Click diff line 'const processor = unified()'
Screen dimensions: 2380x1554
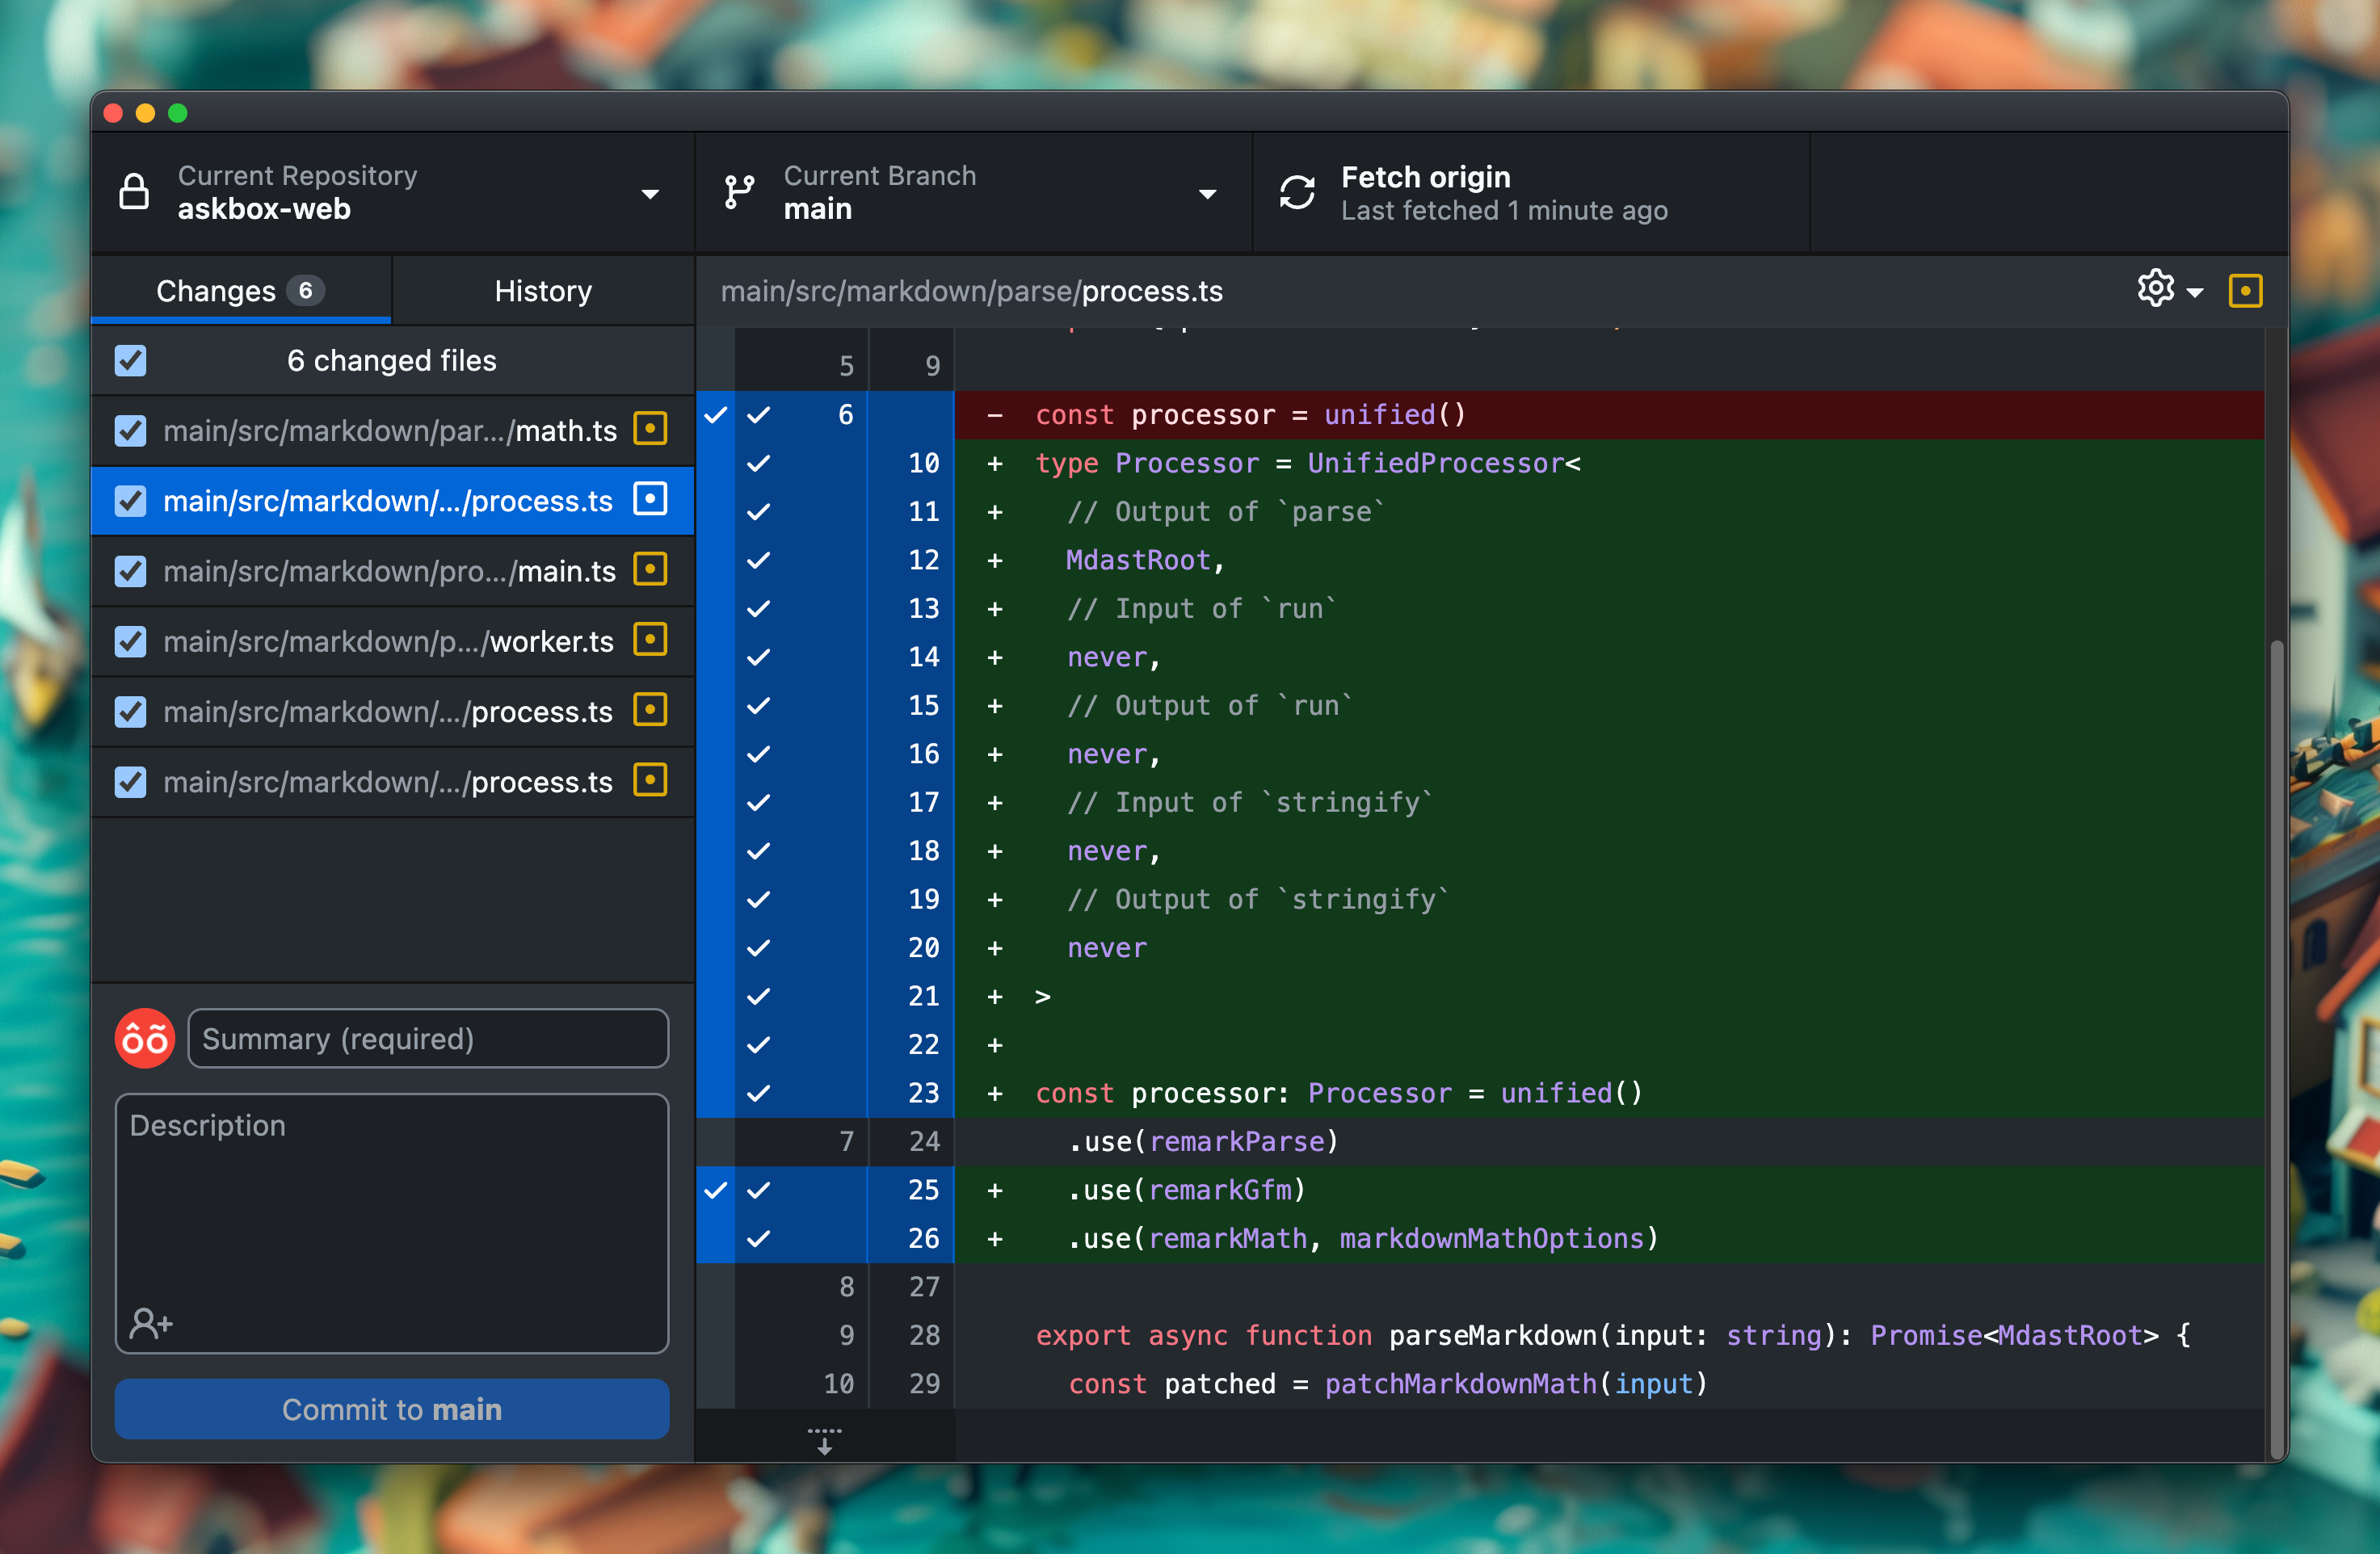[x=1608, y=415]
